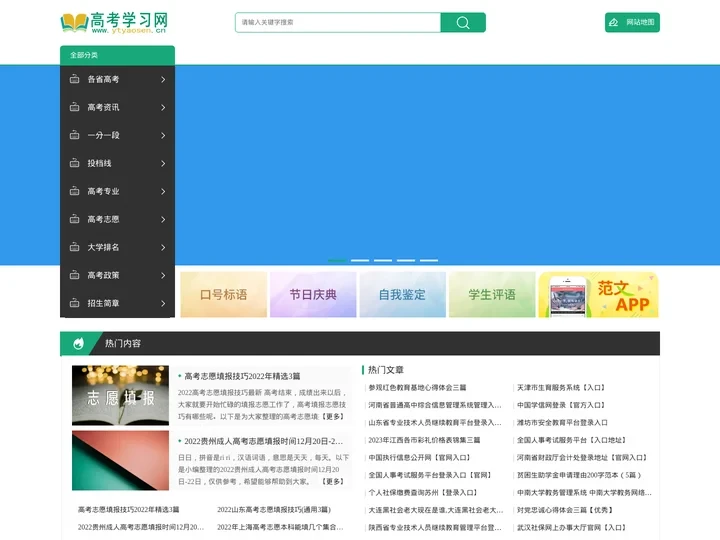Select the 大学排名 menu item
The width and height of the screenshot is (720, 540).
(117, 248)
